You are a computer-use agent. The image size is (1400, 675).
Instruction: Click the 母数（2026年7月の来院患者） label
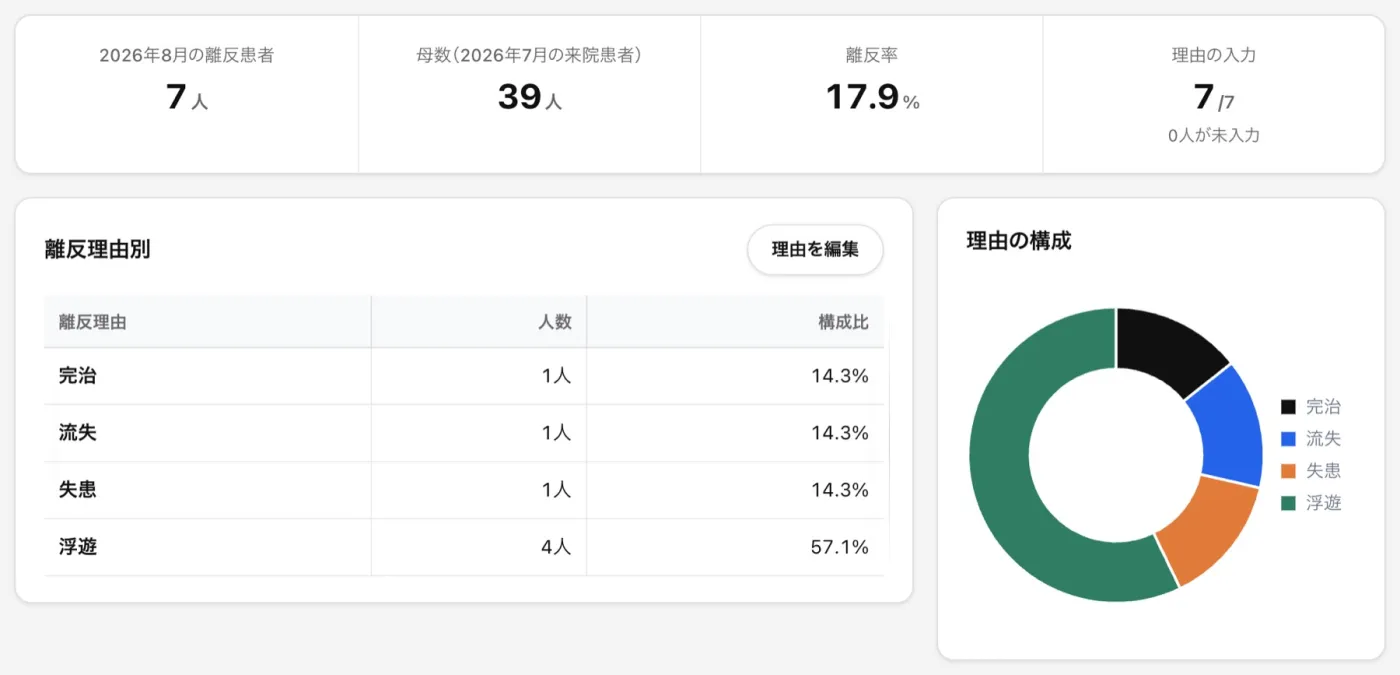point(530,56)
